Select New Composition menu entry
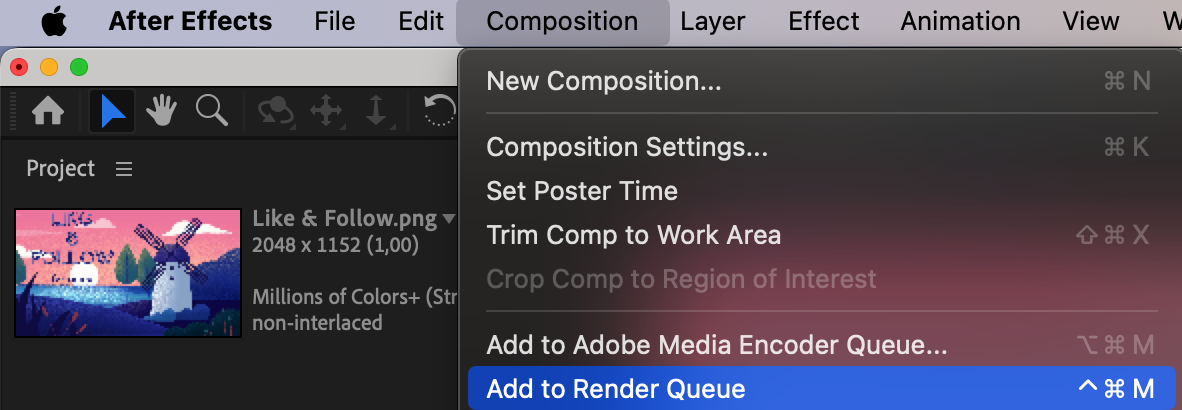The height and width of the screenshot is (410, 1182). point(604,81)
